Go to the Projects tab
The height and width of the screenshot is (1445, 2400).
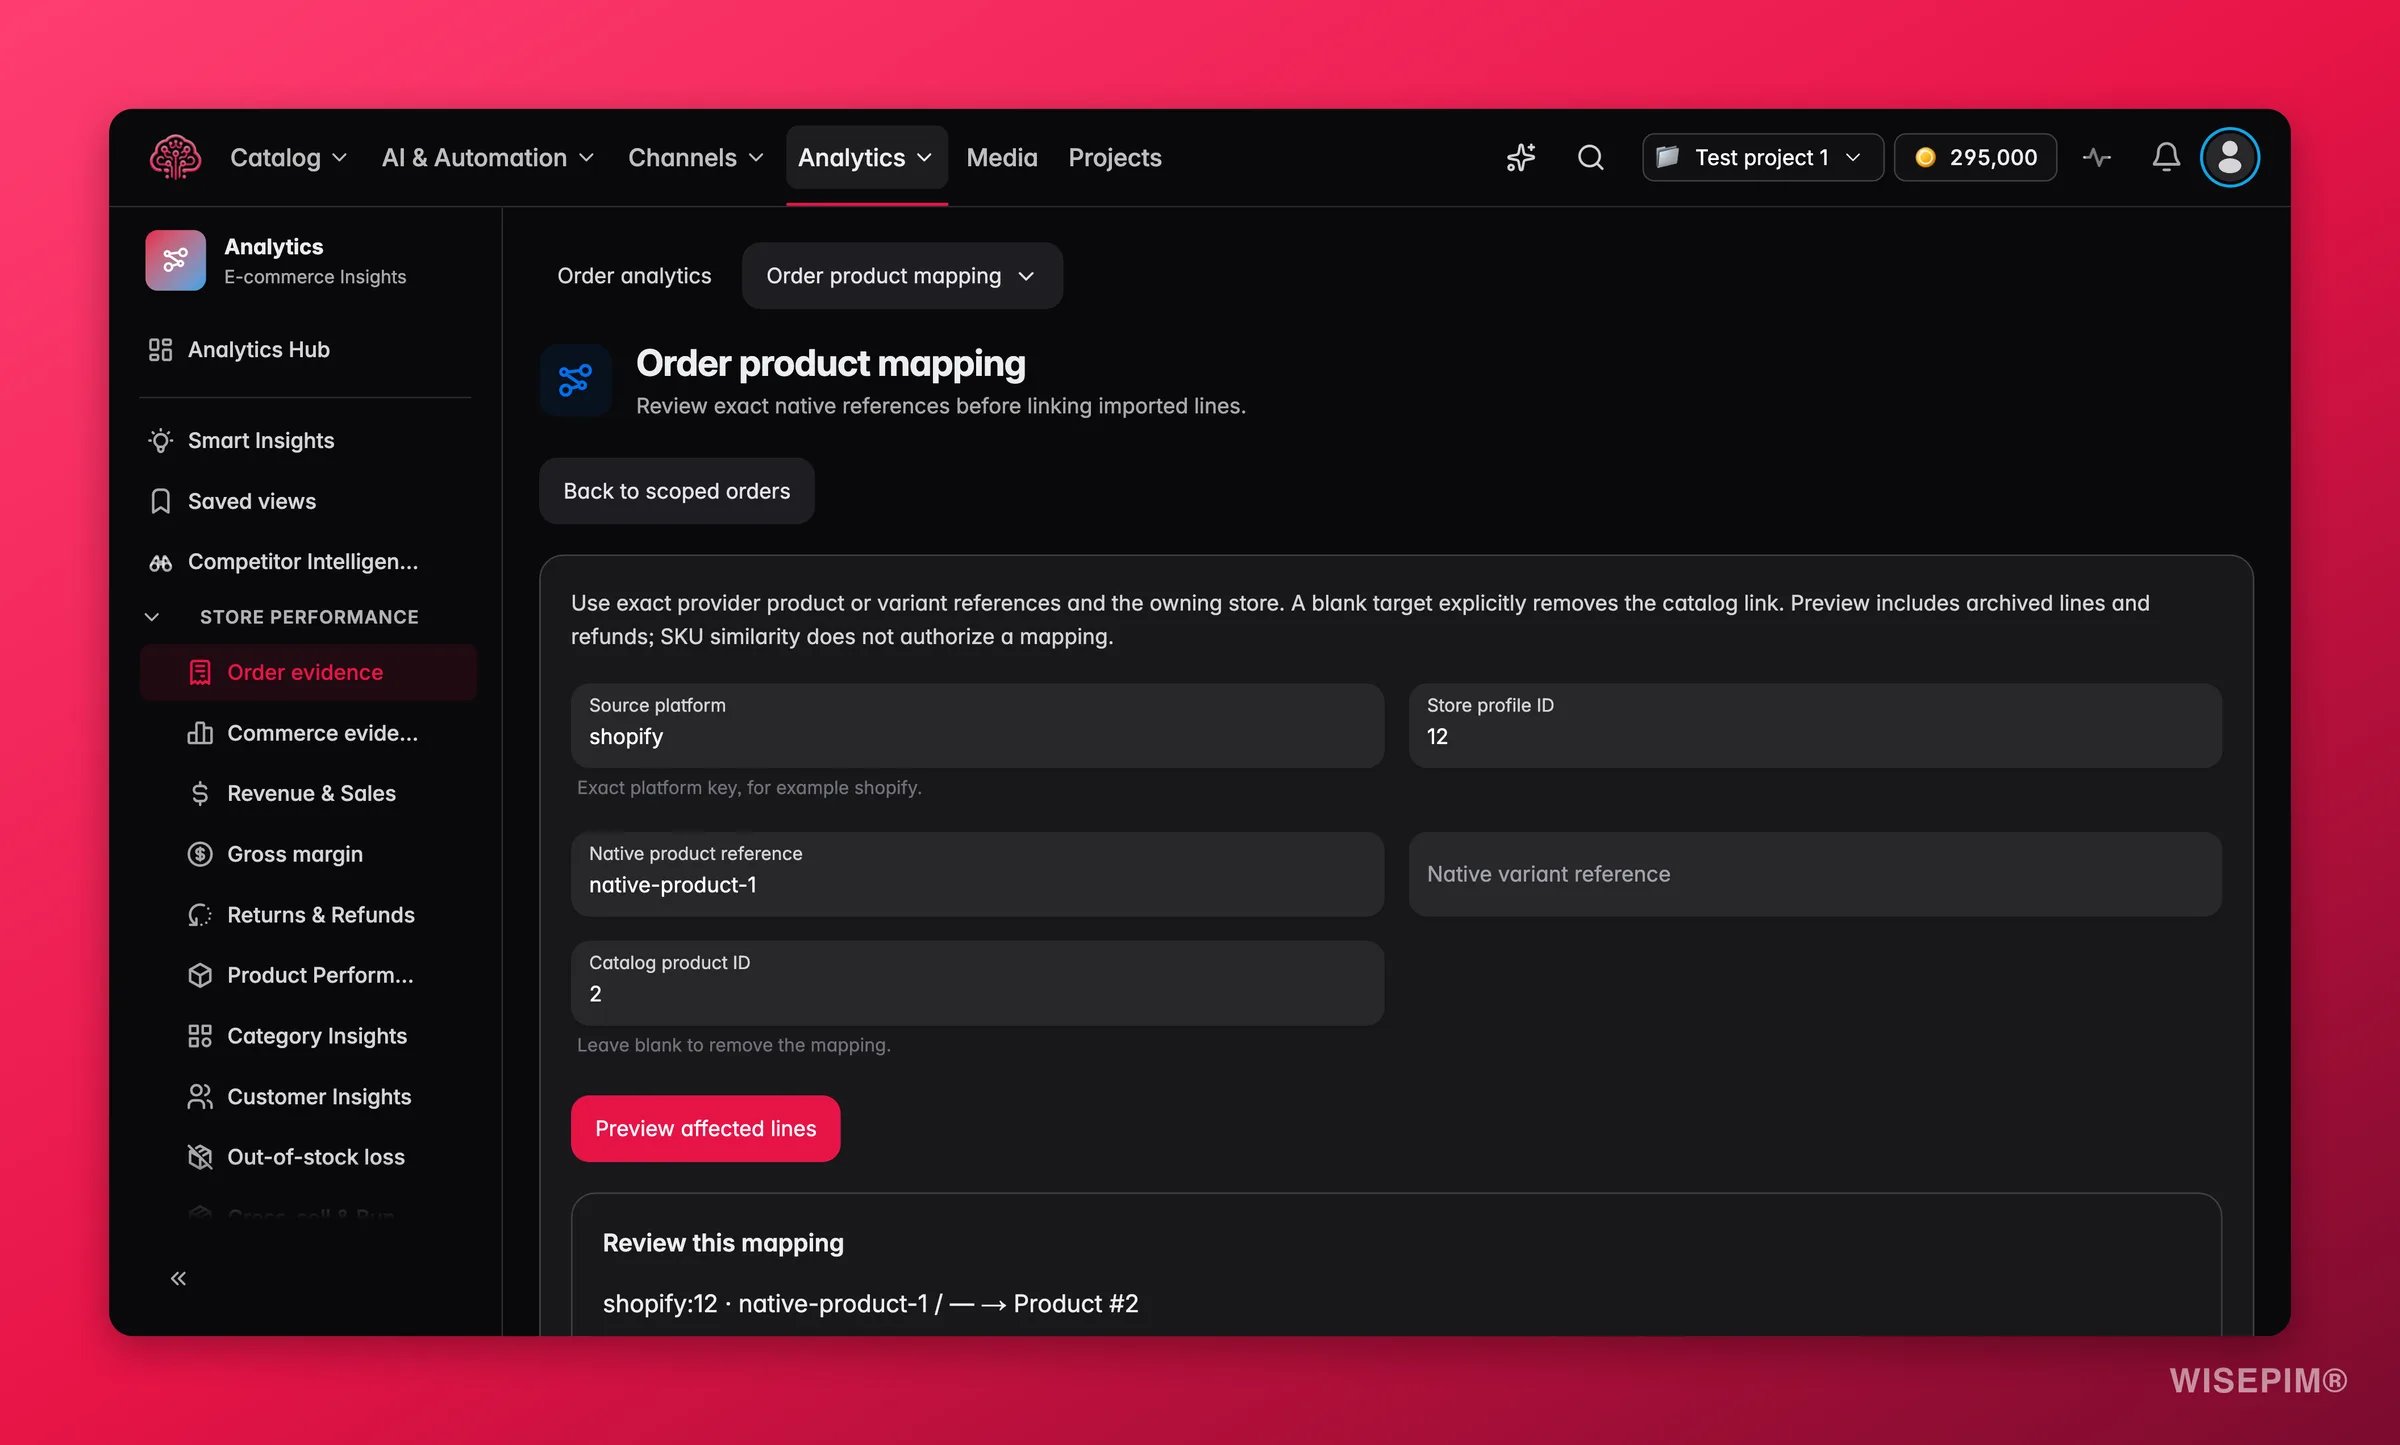[x=1114, y=157]
